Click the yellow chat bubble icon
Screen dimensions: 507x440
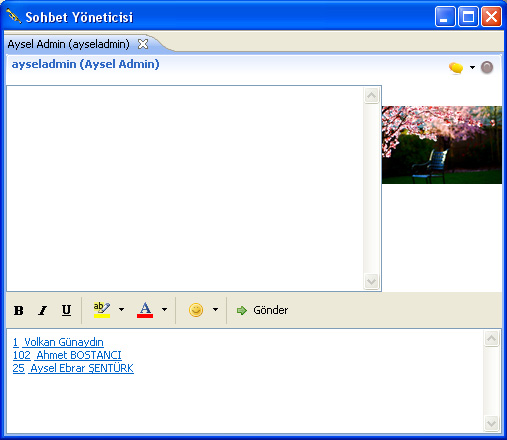tap(456, 68)
